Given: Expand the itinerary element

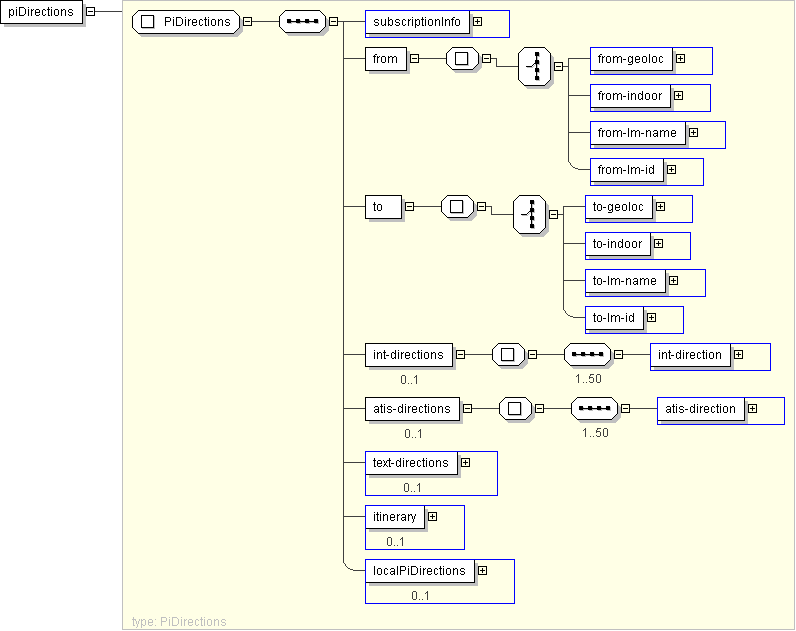Looking at the screenshot, I should [x=432, y=517].
